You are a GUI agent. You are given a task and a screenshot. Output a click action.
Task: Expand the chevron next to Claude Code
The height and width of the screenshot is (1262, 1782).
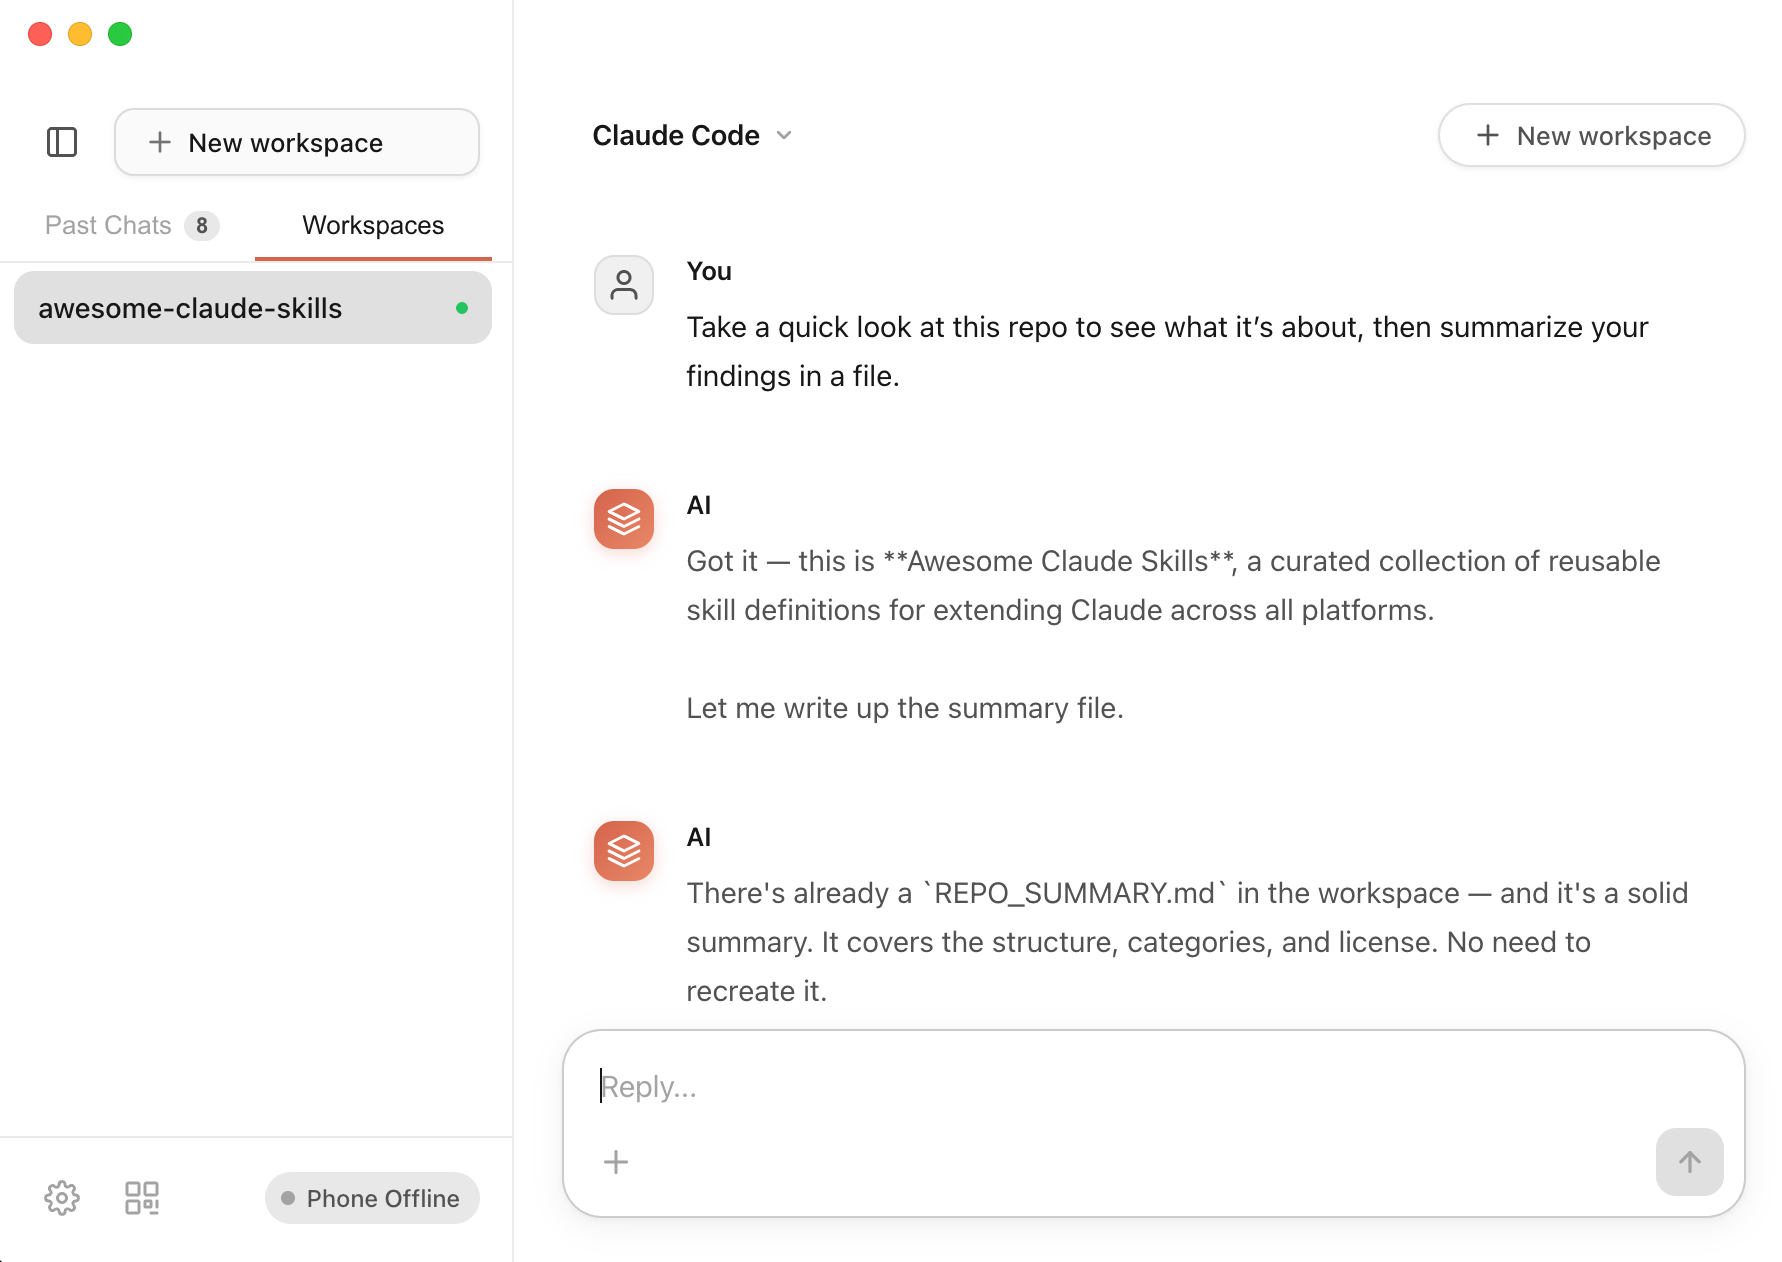785,135
